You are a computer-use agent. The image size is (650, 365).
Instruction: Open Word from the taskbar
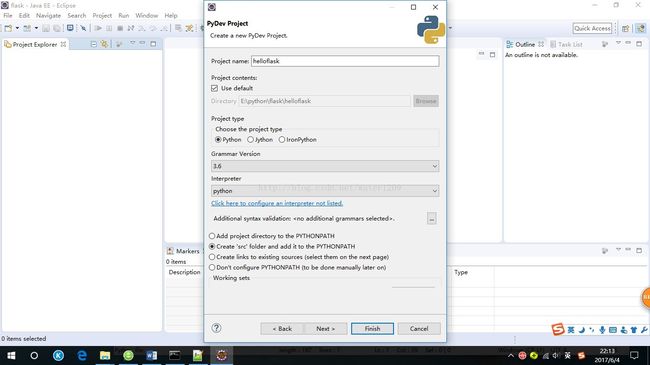click(x=152, y=355)
